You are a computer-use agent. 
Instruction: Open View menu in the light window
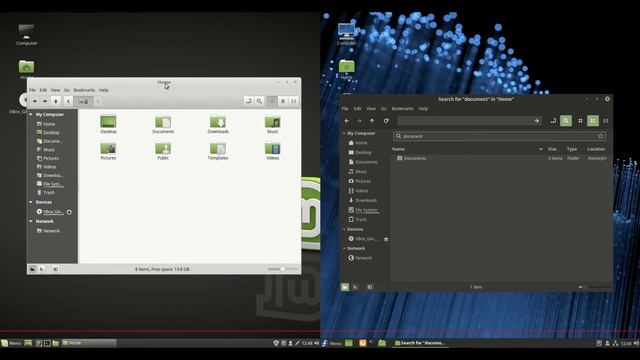click(56, 90)
